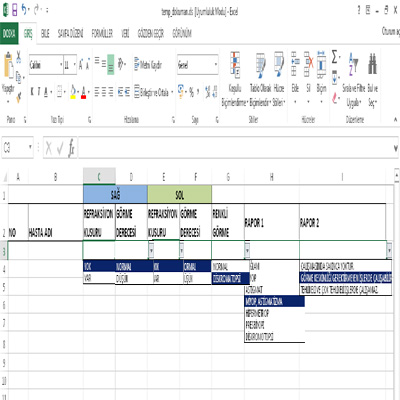The height and width of the screenshot is (400, 400).
Task: Click Merge and Center (Birleştir ve Ortala)
Action: 151,92
